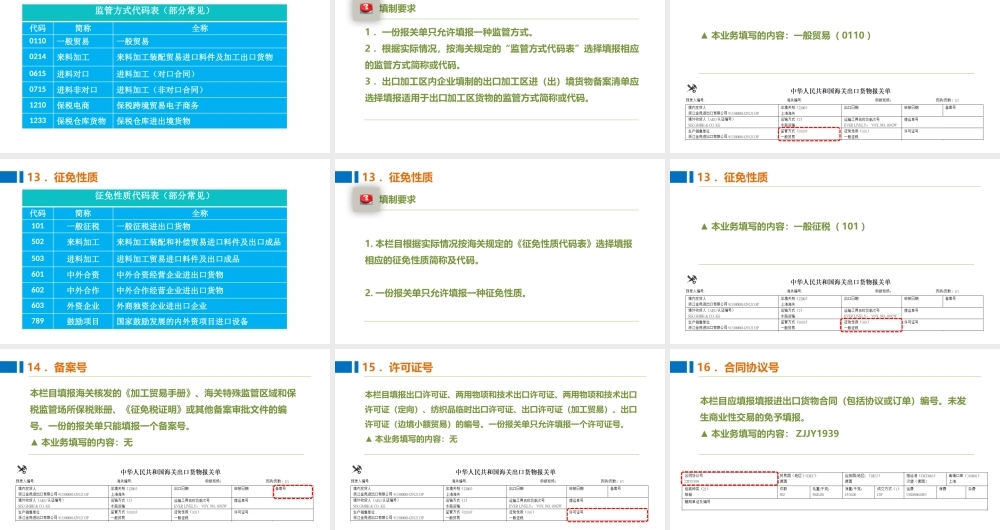The width and height of the screenshot is (1000, 530).
Task: Select code cell 502 in the 征免性质 table
Action: click(x=38, y=242)
